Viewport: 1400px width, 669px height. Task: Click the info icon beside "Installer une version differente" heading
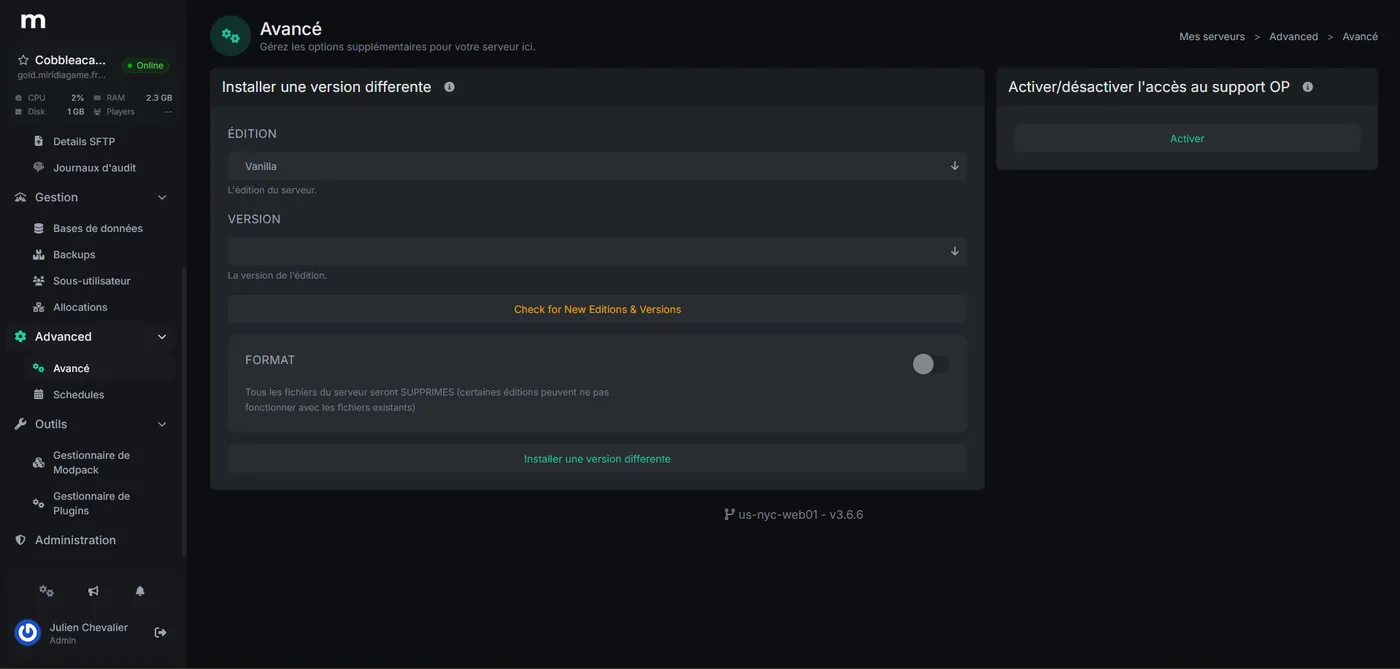[449, 87]
